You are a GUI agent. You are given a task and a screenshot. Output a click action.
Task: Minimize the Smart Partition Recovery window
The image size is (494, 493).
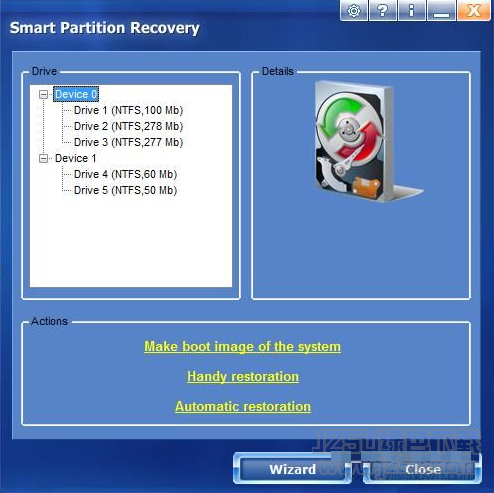(x=441, y=11)
